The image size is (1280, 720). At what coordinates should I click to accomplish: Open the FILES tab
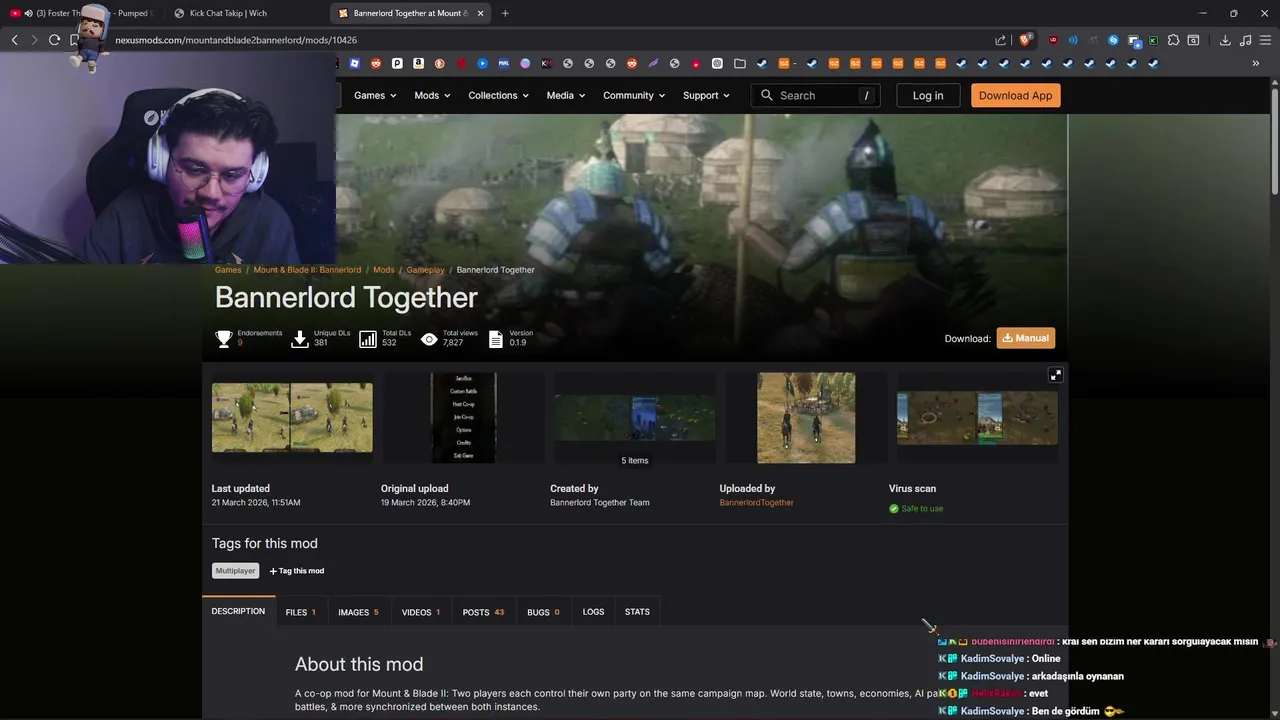pyautogui.click(x=300, y=612)
